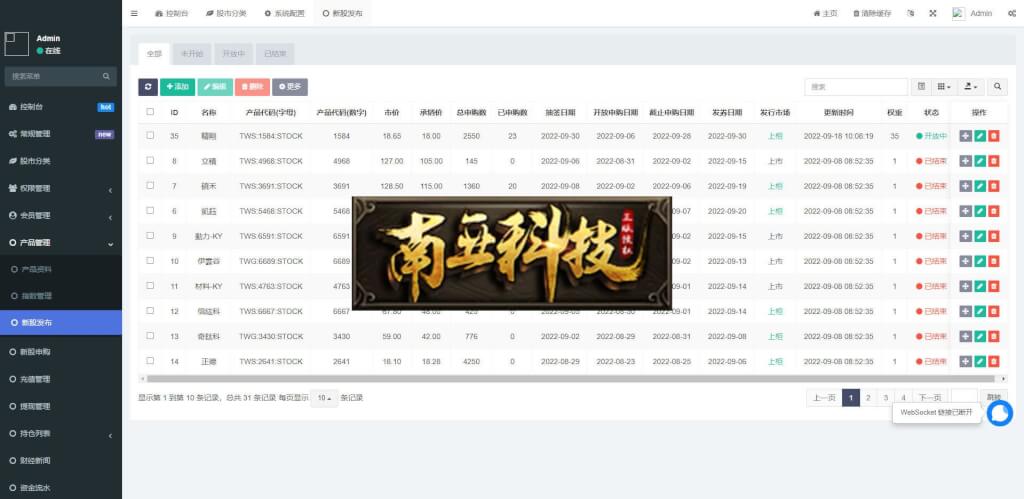The width and height of the screenshot is (1024, 499).
Task: Click drag handle icon for row ID 35
Action: 966,136
